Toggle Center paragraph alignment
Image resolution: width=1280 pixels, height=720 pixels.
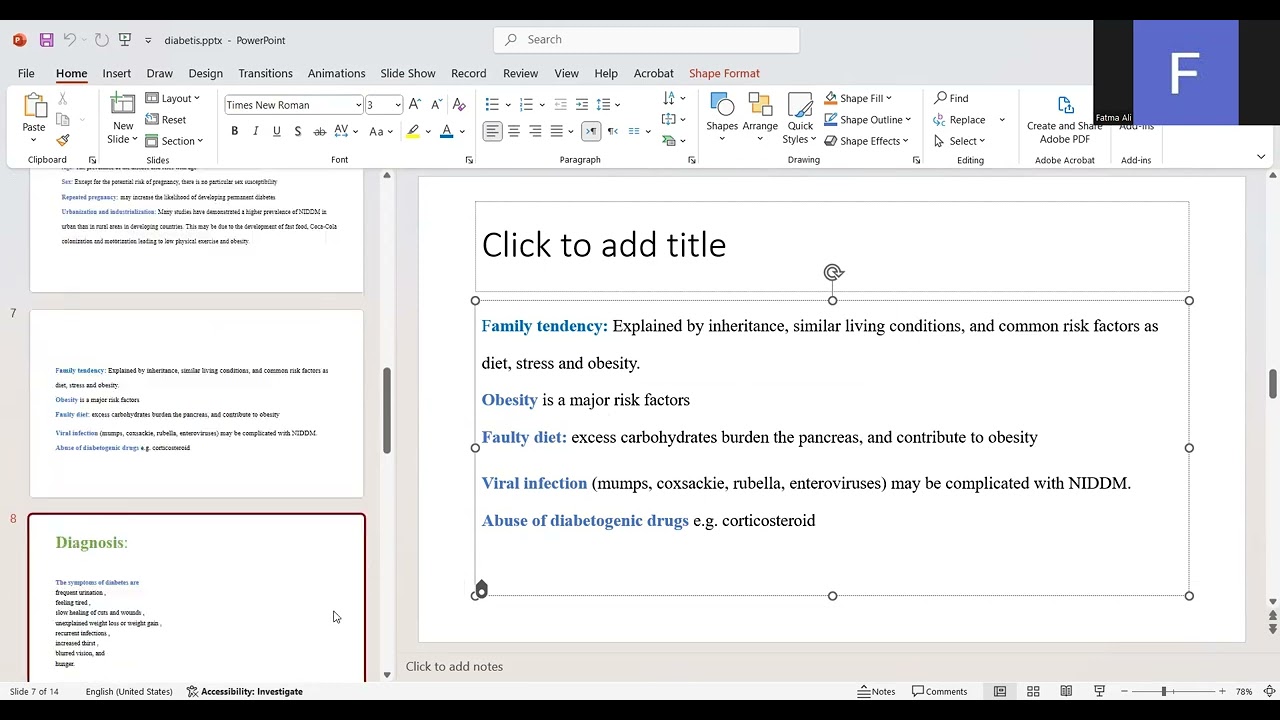(x=514, y=131)
